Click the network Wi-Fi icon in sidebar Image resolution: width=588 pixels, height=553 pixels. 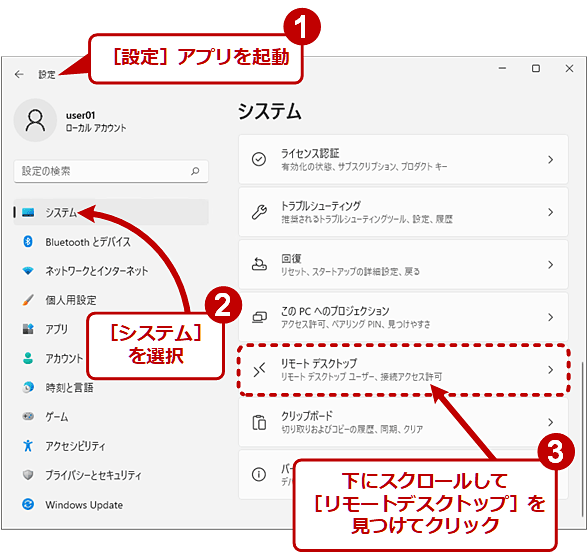28,271
